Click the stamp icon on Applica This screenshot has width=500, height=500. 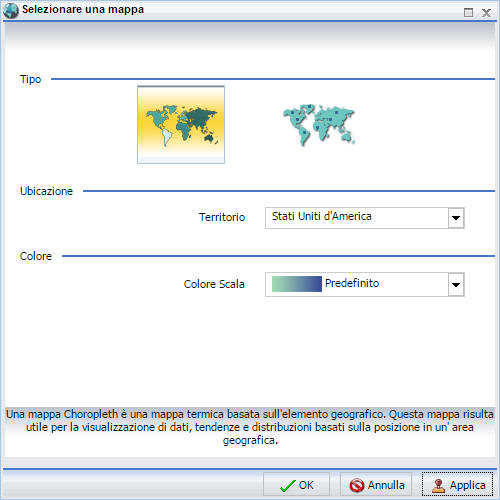[x=439, y=486]
